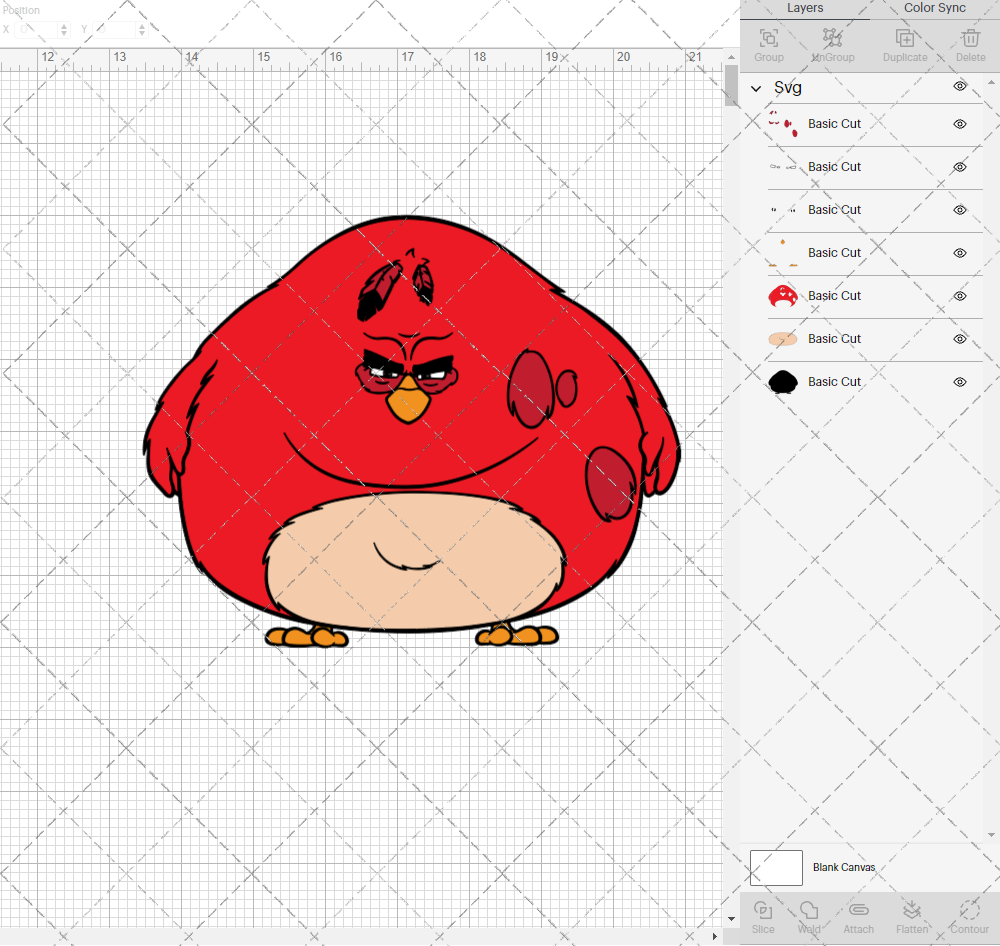Screen dimensions: 1000x946
Task: Click the layers panel scroll up arrow
Action: pyautogui.click(x=991, y=83)
